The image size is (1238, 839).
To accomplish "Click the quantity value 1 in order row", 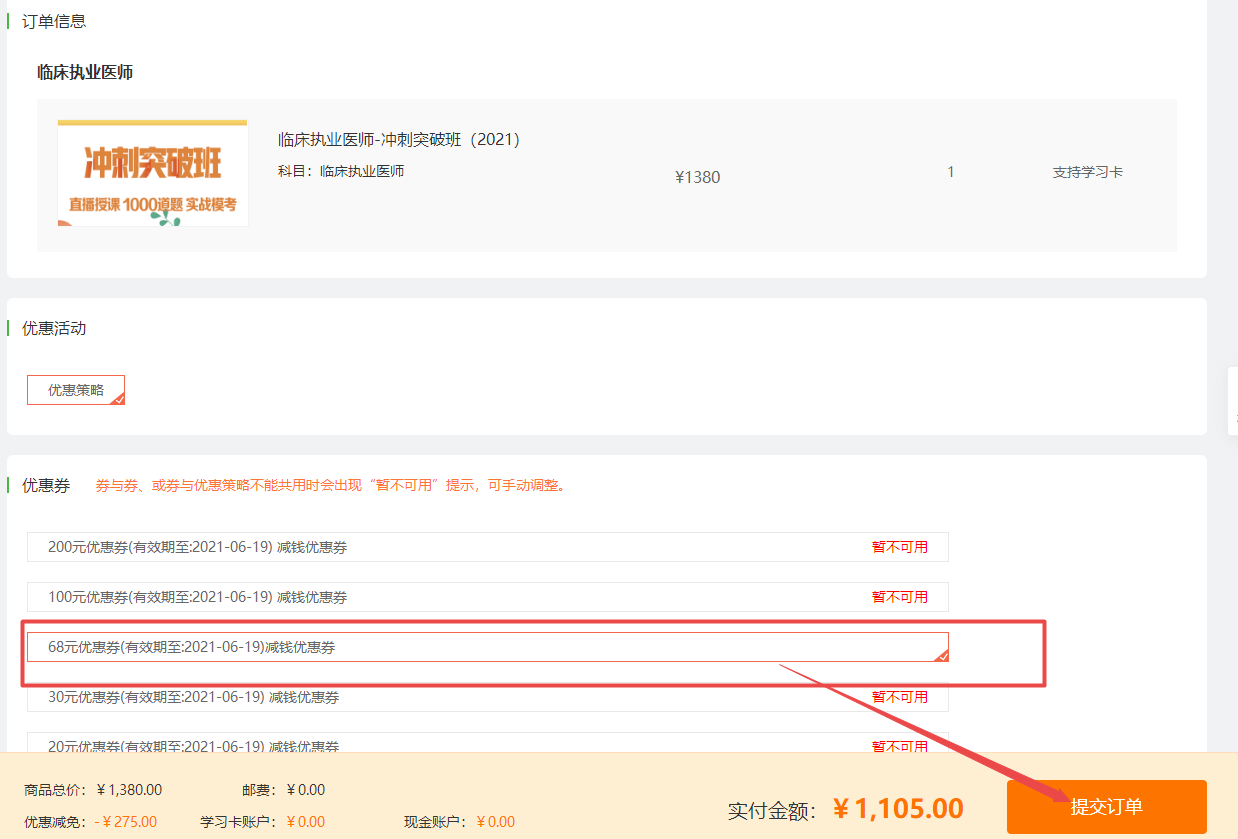I will pyautogui.click(x=950, y=172).
